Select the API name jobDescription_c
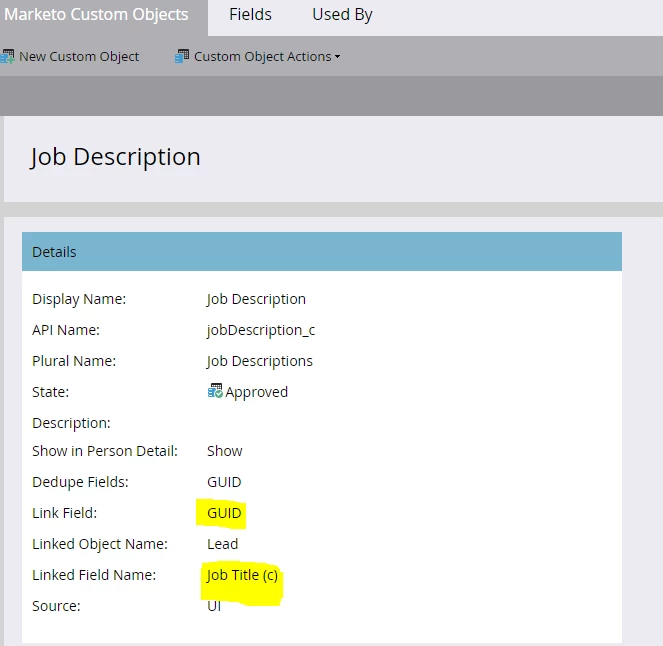Screen dimensions: 663x646 click(x=261, y=330)
